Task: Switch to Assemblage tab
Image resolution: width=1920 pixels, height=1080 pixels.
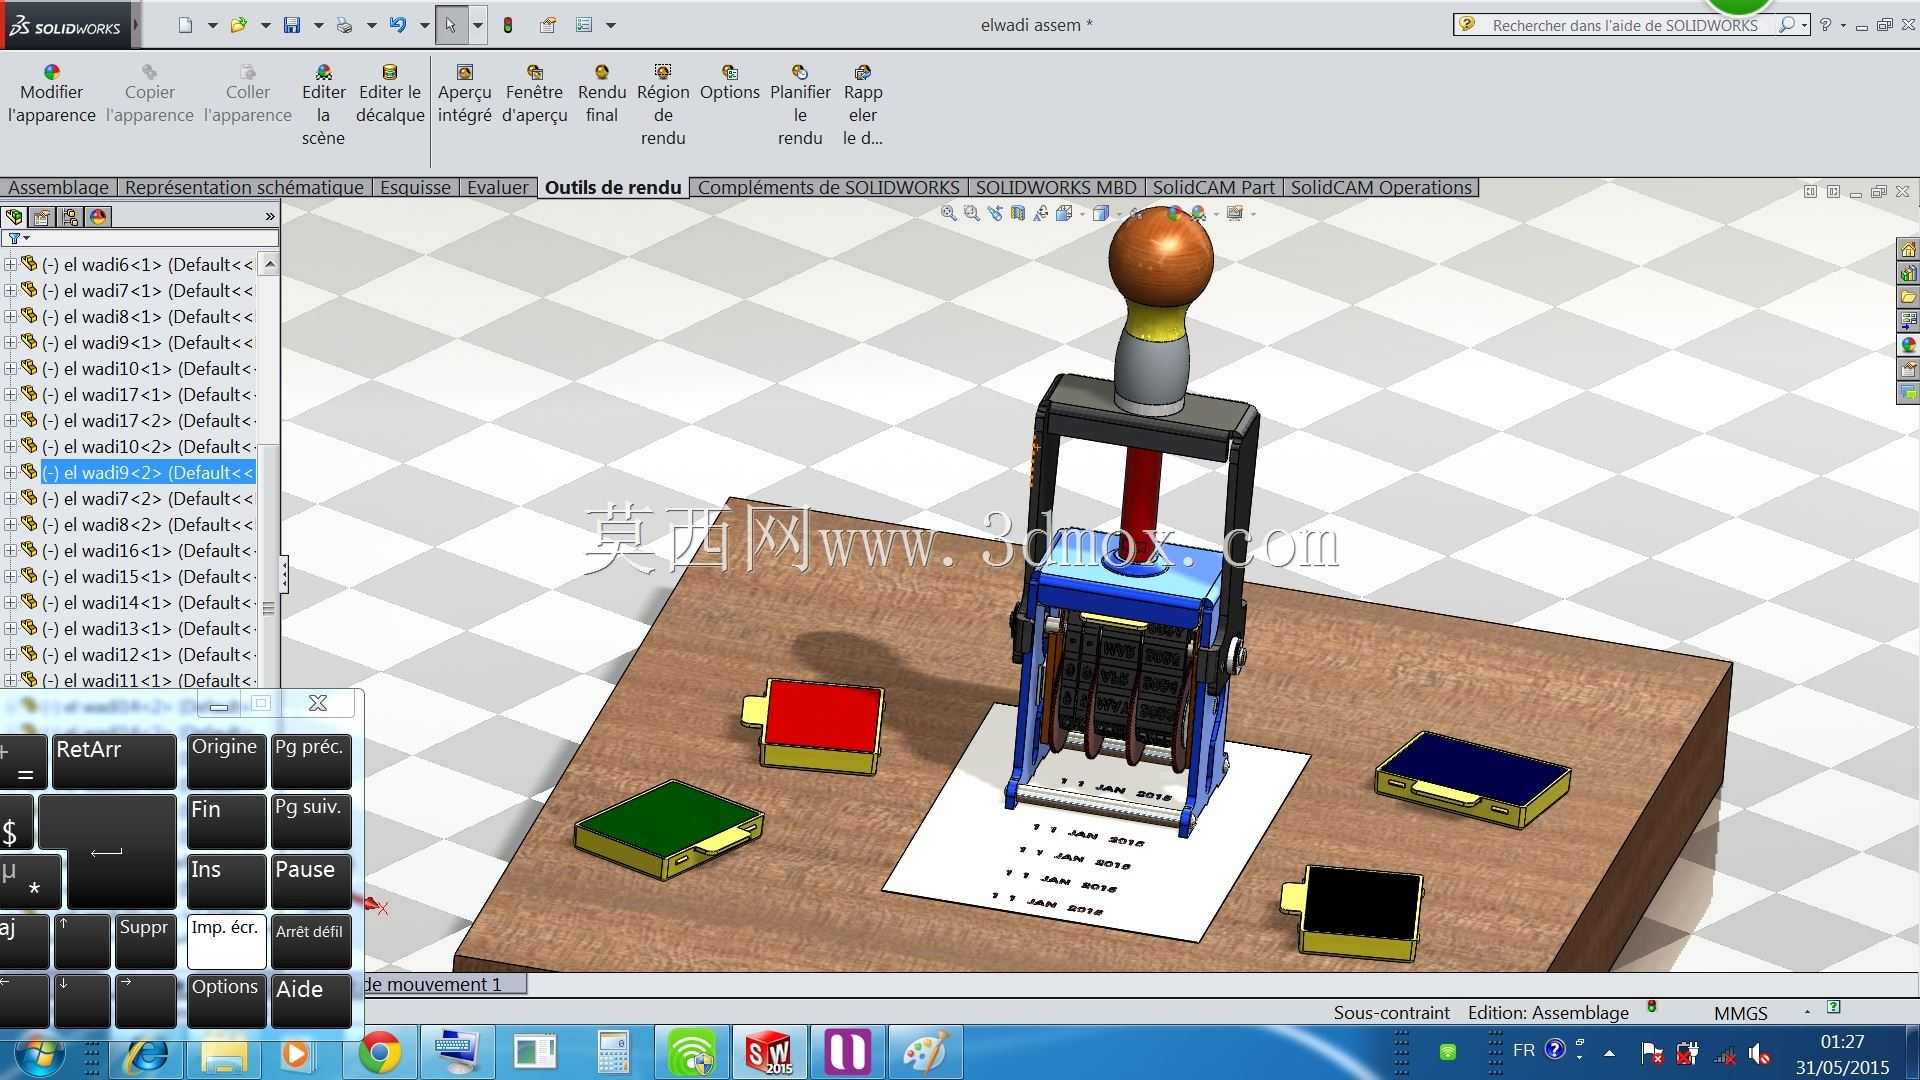Action: (58, 188)
